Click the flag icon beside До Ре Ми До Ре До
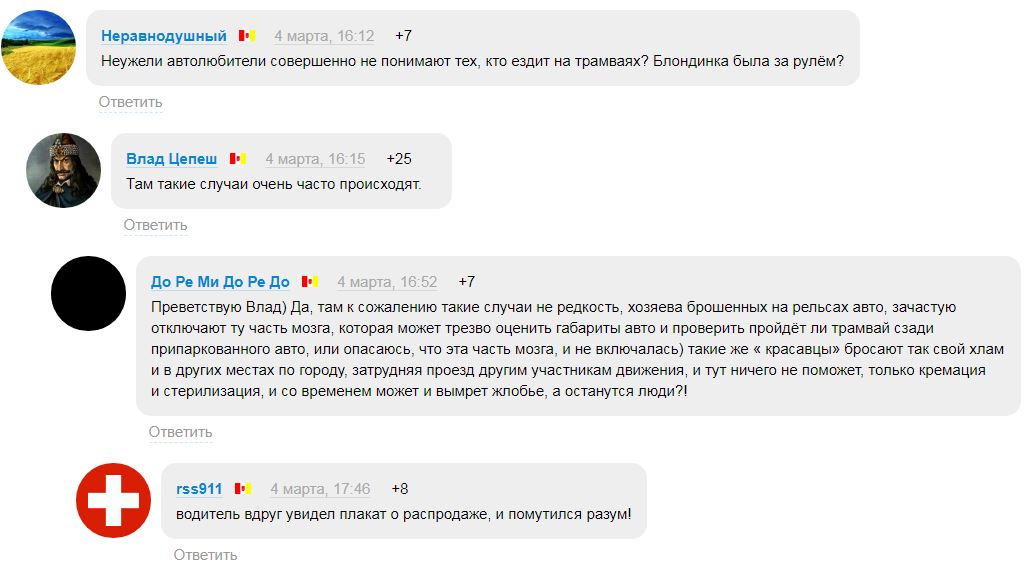 [310, 282]
